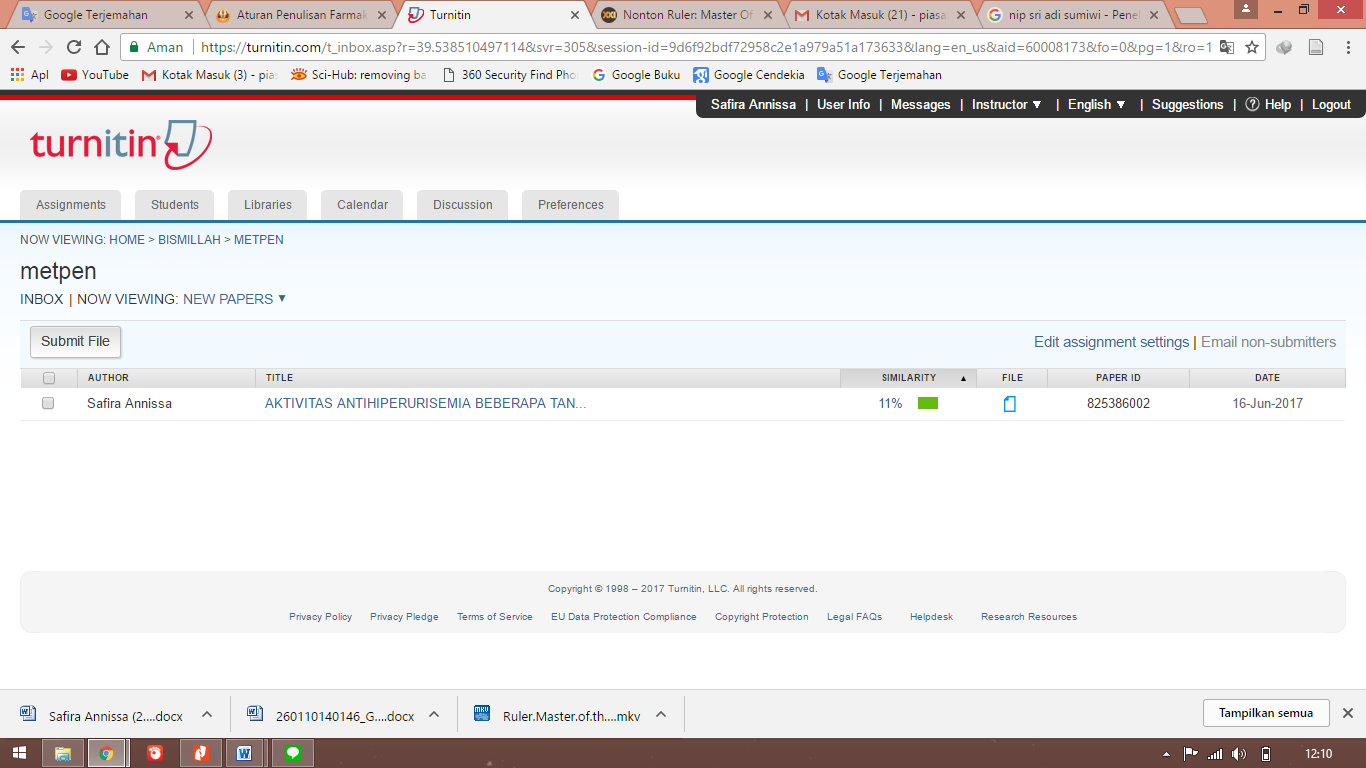Switch to the Libraries tab

pyautogui.click(x=268, y=205)
